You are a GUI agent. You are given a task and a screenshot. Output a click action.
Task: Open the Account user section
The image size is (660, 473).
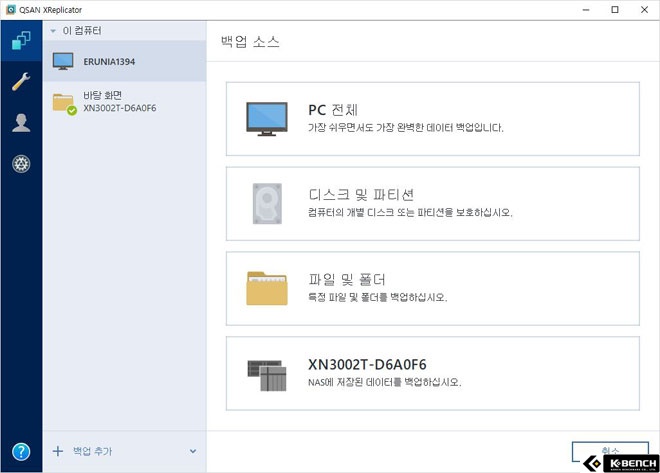(x=21, y=123)
